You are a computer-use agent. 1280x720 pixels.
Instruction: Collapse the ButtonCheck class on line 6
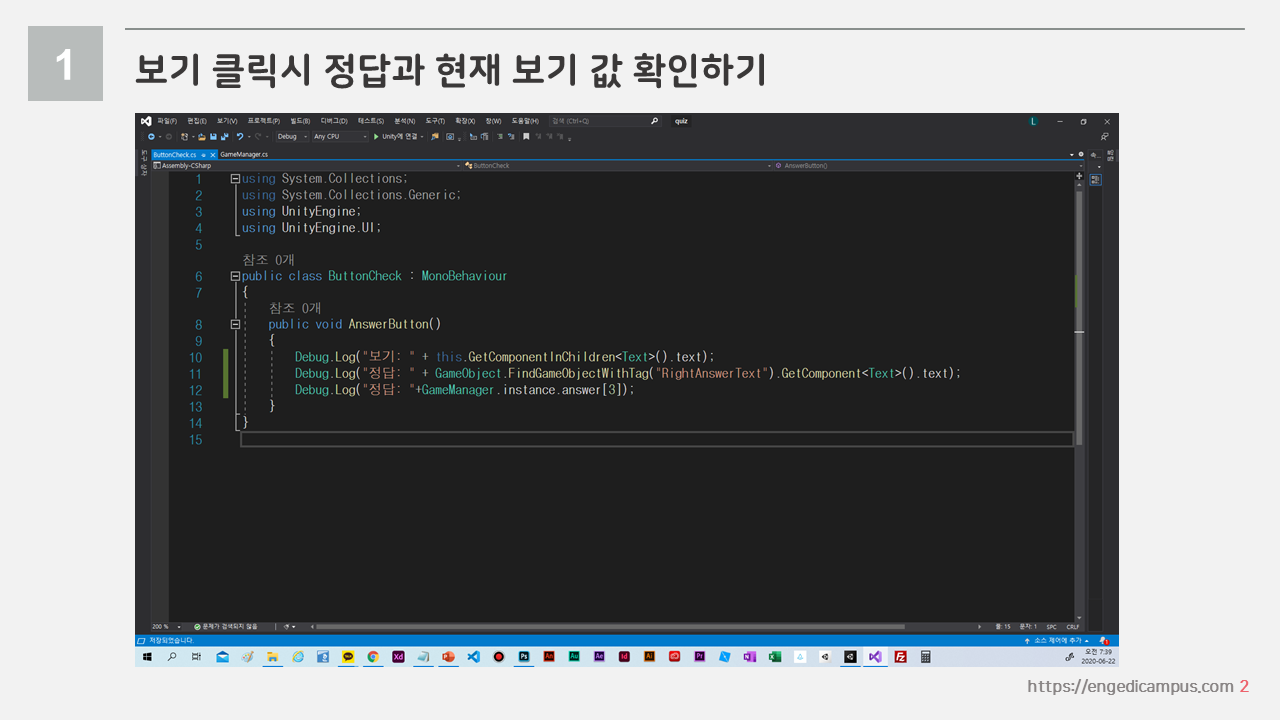click(235, 276)
